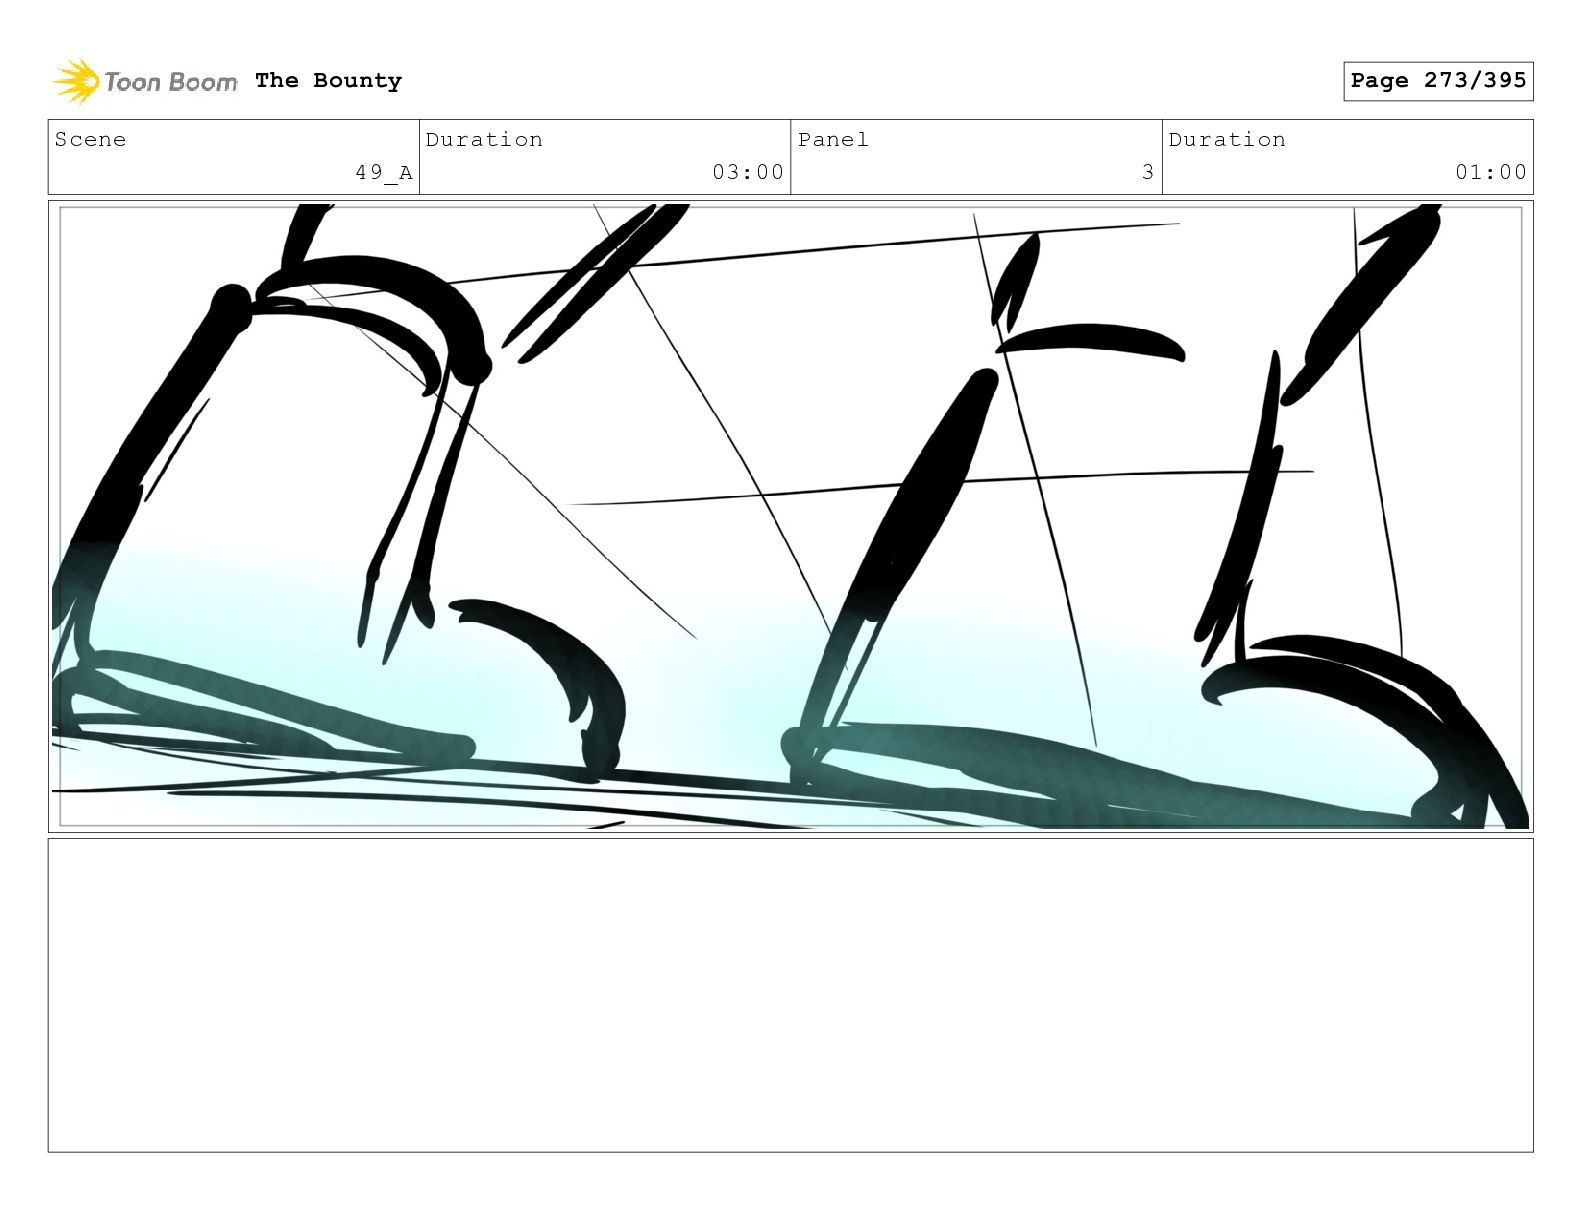Image resolution: width=1584 pixels, height=1224 pixels.
Task: Click the 'Scene' header label
Action: (90, 140)
